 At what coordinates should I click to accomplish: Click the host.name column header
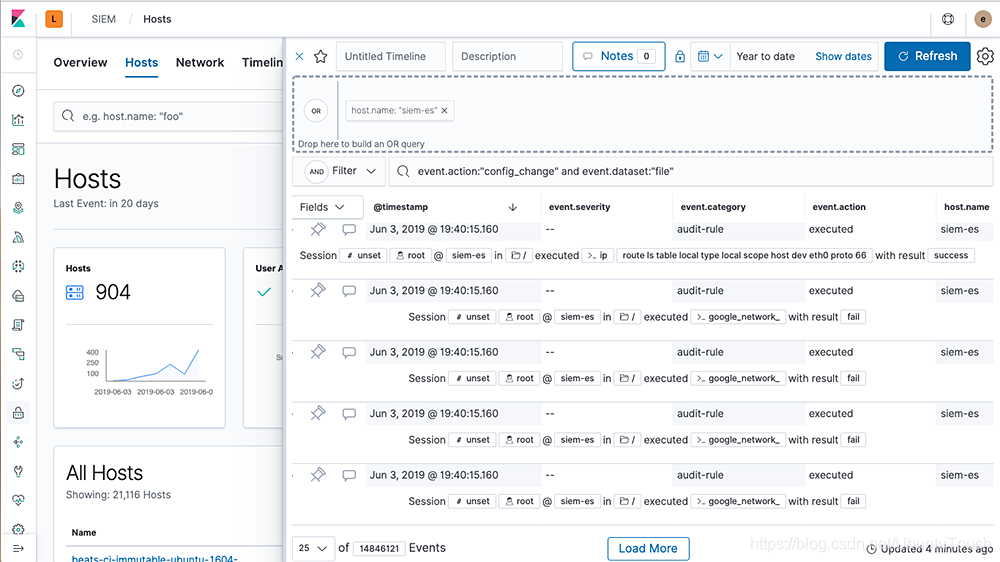966,207
